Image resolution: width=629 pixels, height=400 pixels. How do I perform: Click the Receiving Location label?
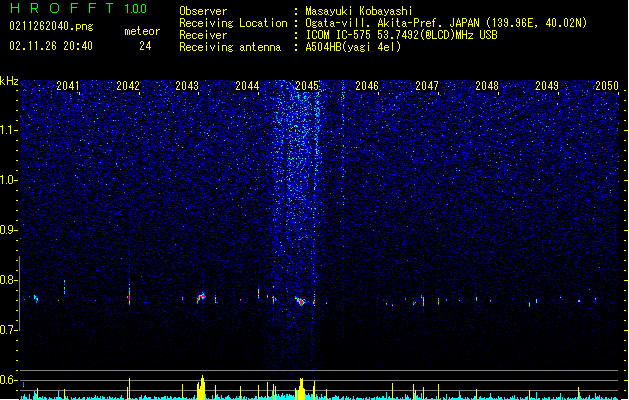click(233, 23)
